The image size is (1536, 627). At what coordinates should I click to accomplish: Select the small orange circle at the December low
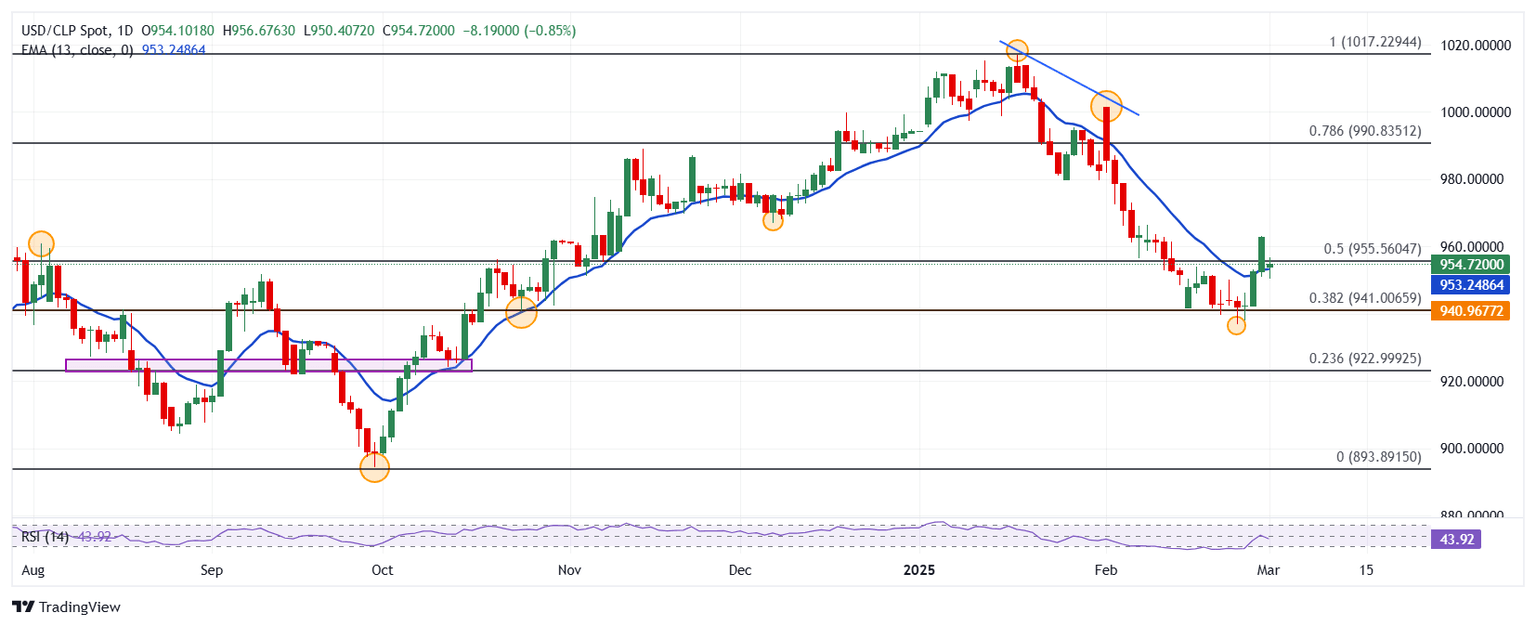click(772, 220)
